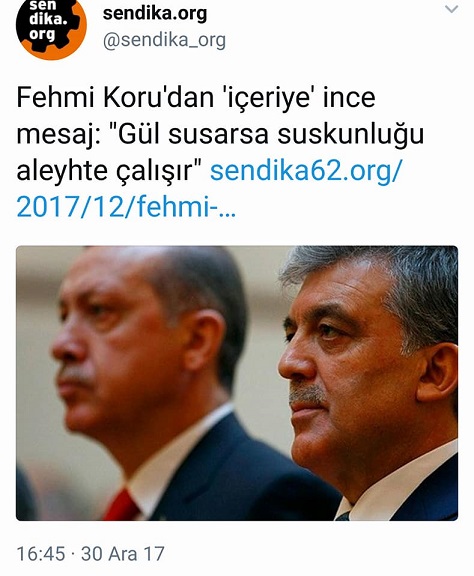
Task: Click the word ince in headline
Action: [x=349, y=98]
